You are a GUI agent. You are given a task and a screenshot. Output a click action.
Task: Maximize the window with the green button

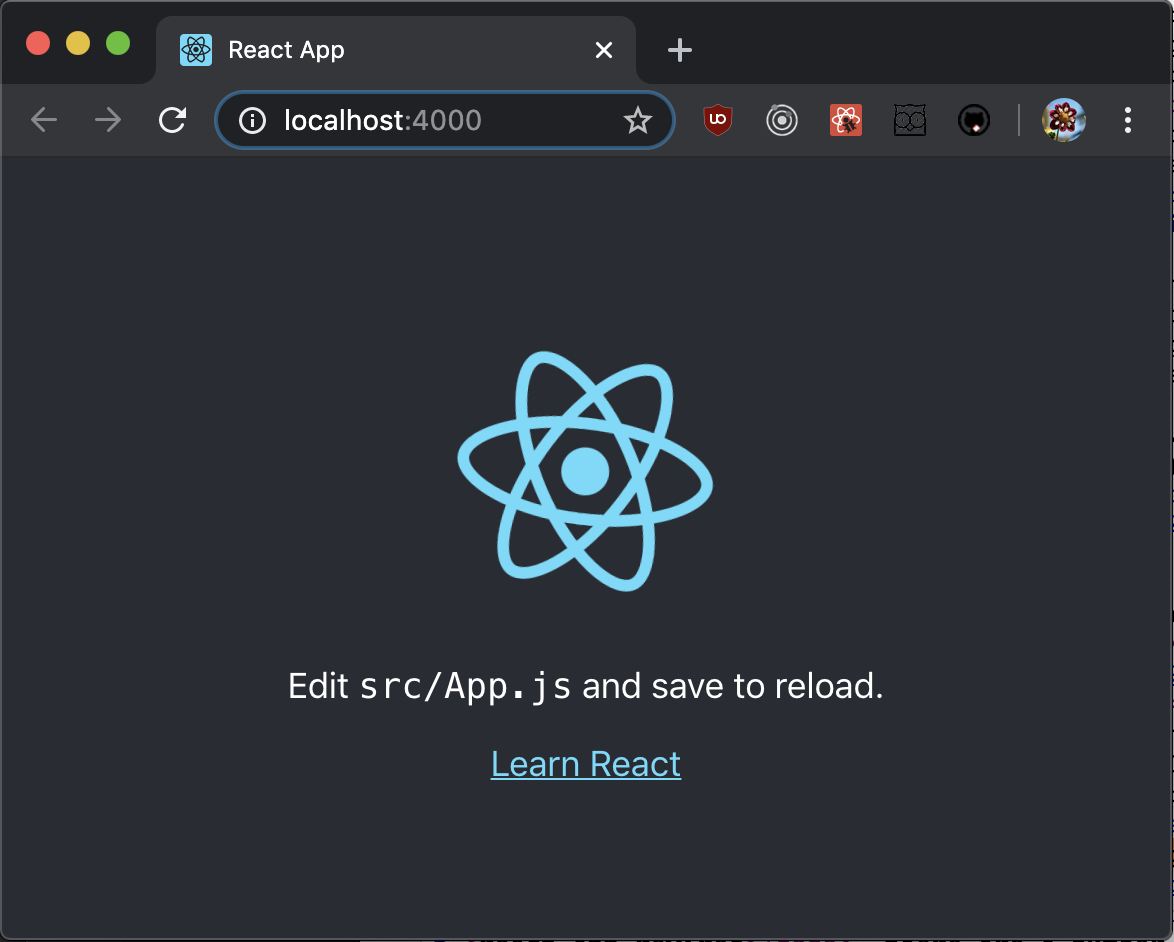coord(118,43)
